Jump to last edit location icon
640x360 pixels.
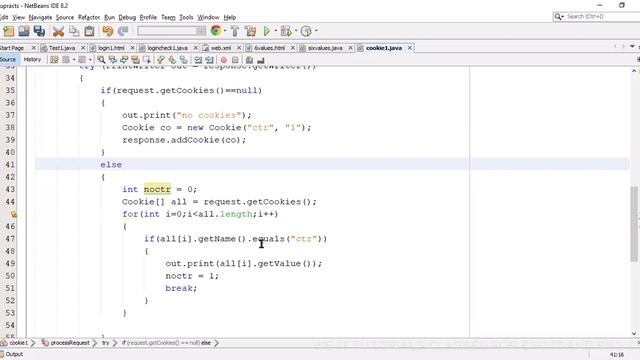[54, 60]
